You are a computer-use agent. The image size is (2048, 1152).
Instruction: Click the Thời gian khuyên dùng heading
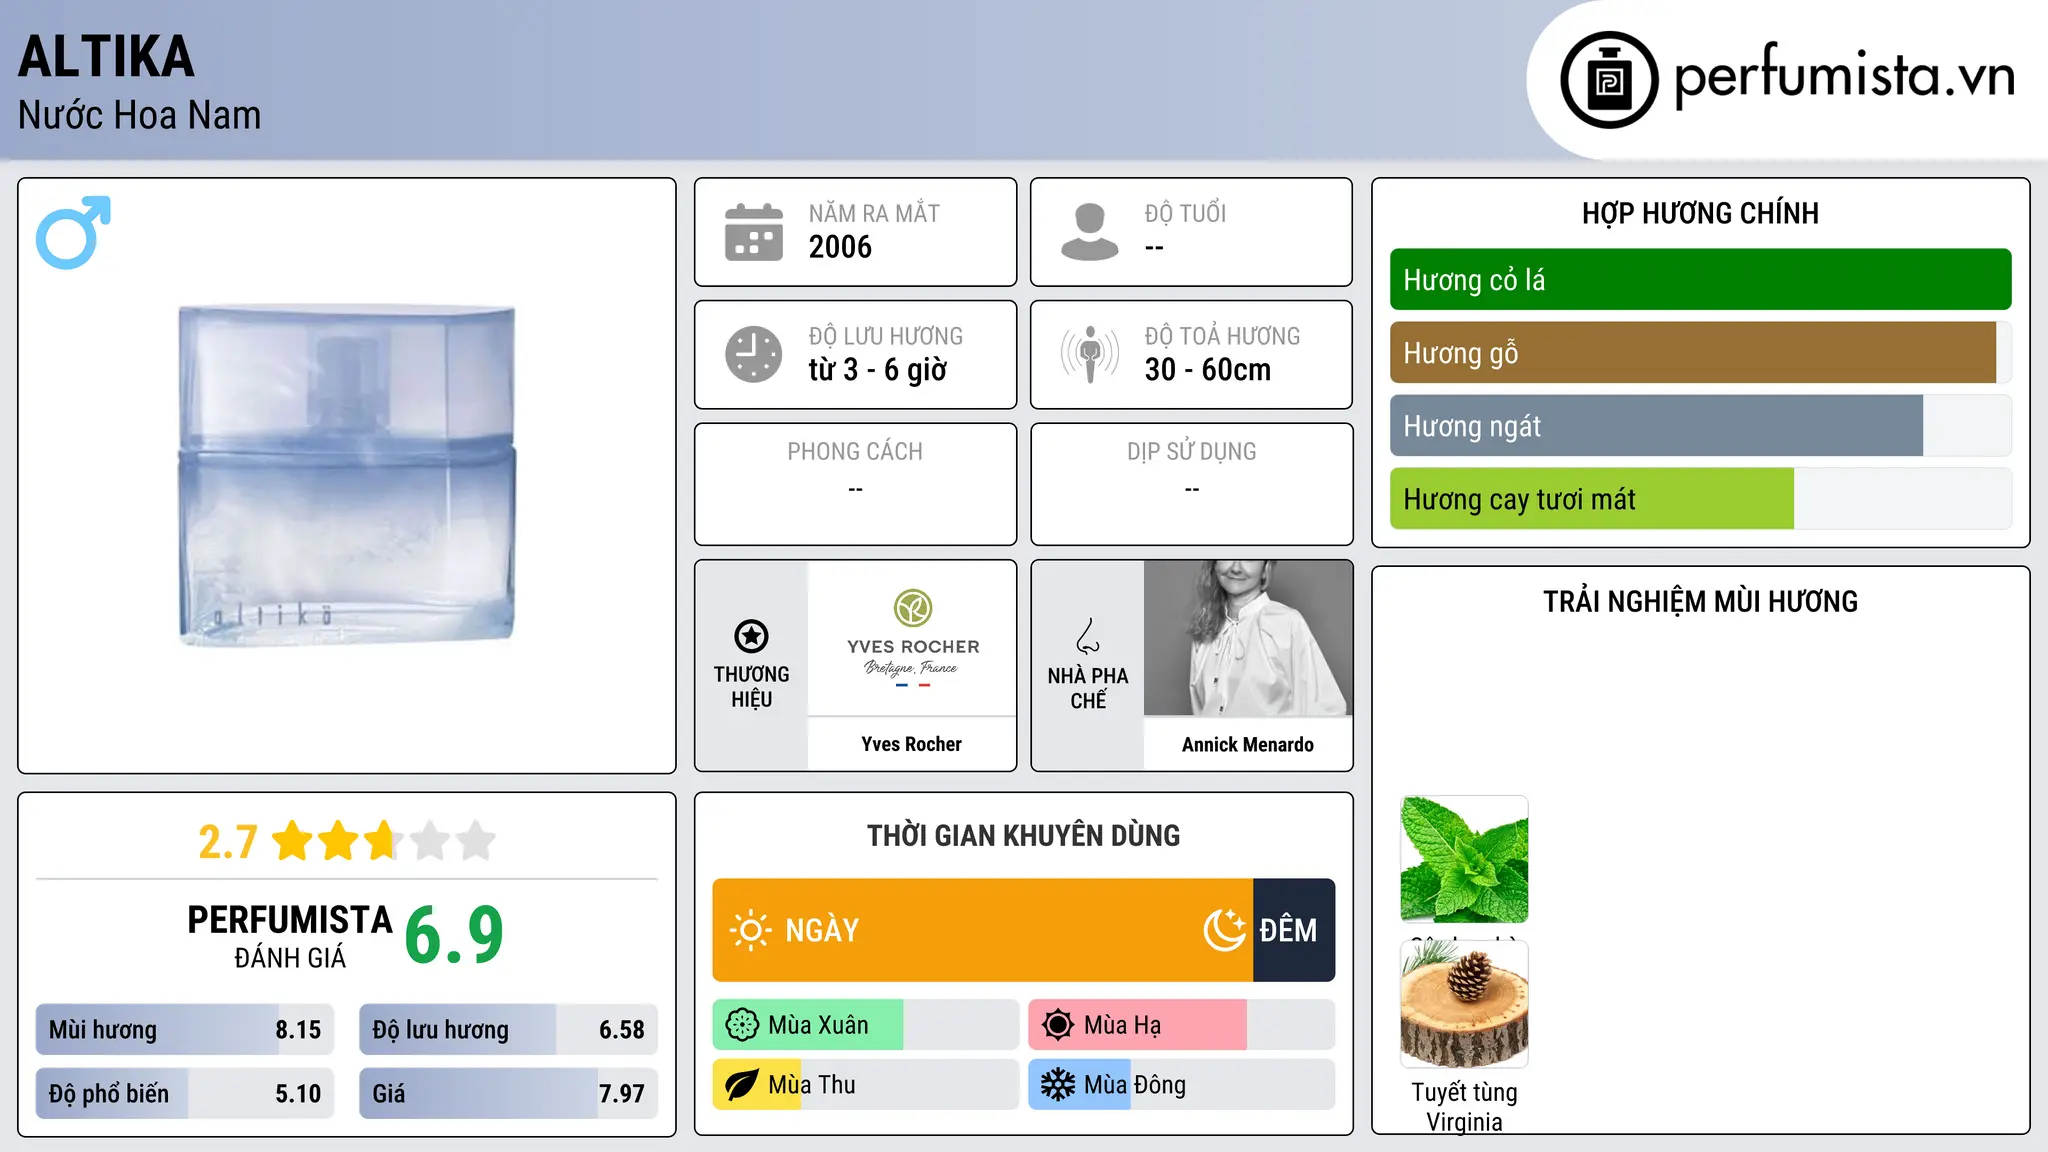1023,835
